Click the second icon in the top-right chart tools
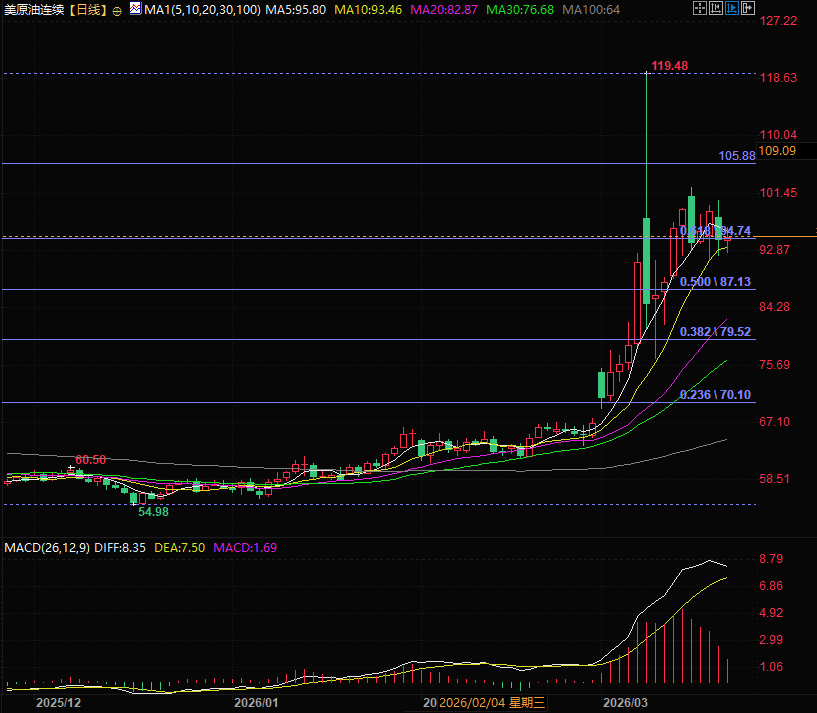This screenshot has height=713, width=817. (716, 8)
